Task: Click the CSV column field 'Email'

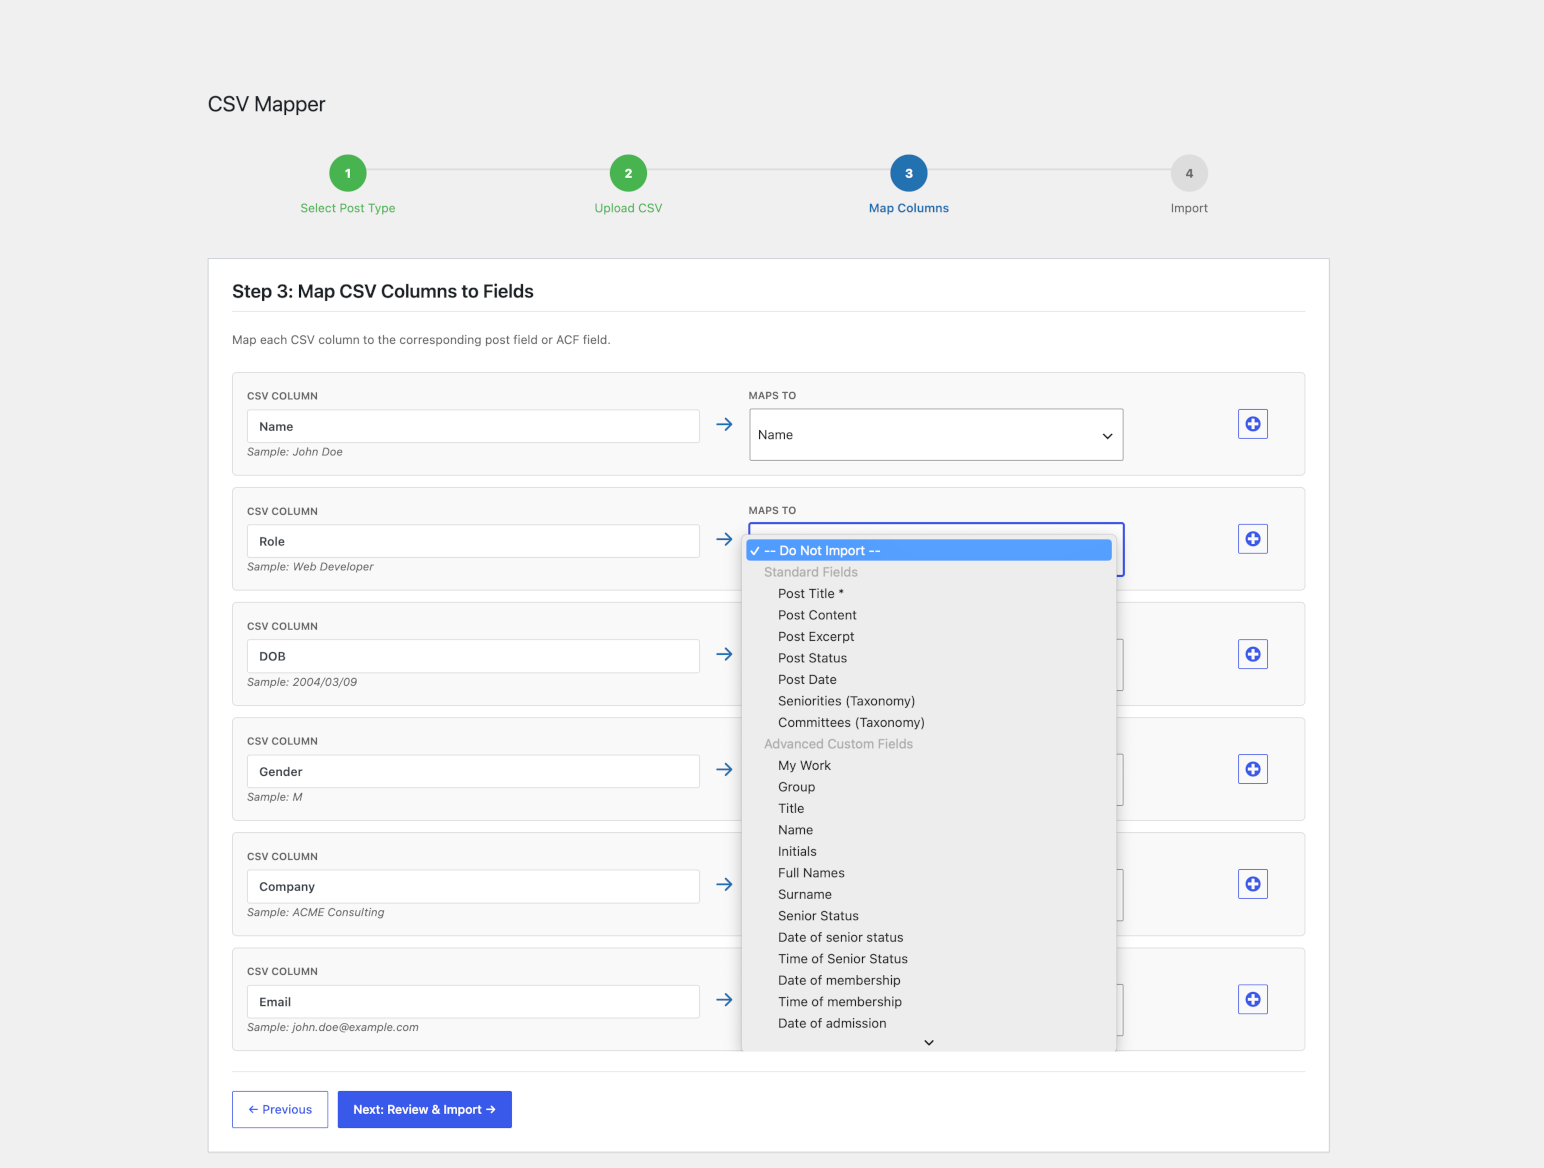Action: 473,1001
